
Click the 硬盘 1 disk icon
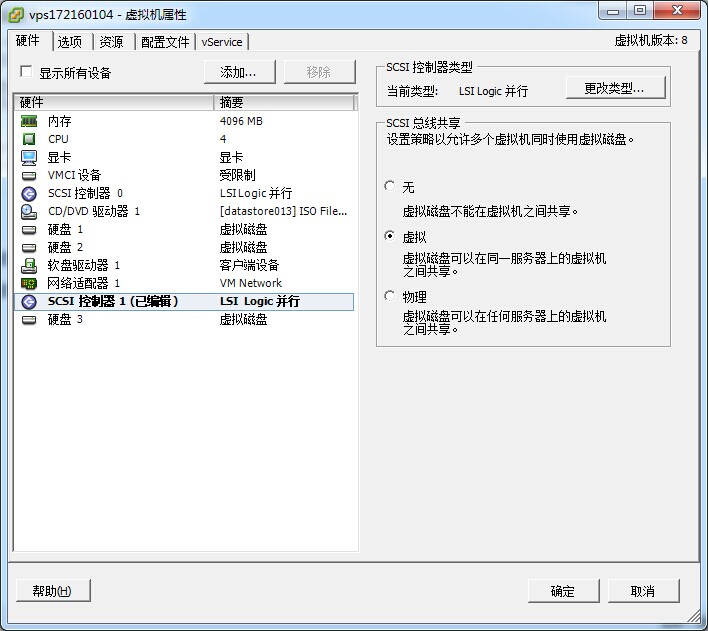(29, 229)
